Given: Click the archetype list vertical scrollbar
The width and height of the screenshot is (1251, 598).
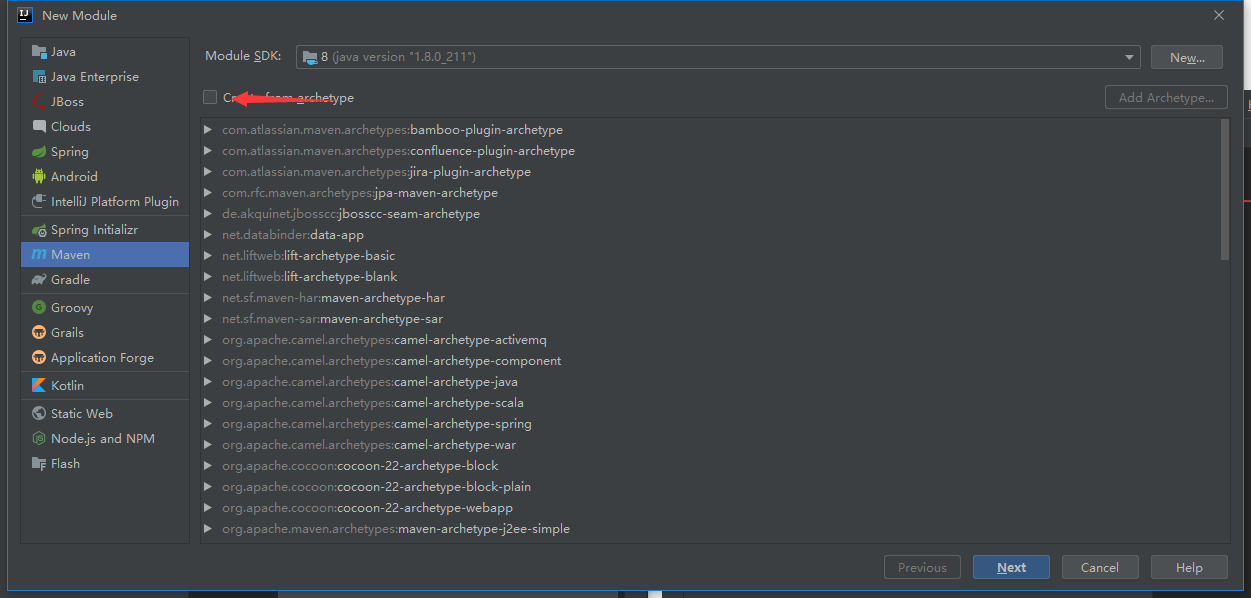Looking at the screenshot, I should (1225, 188).
